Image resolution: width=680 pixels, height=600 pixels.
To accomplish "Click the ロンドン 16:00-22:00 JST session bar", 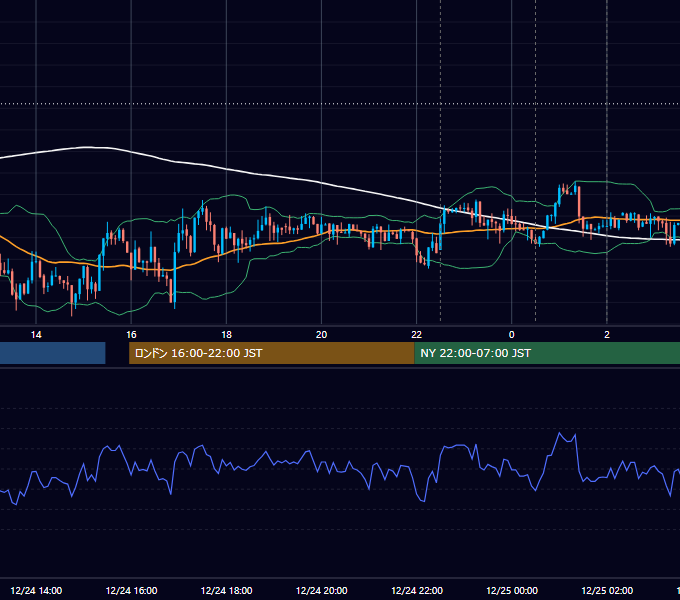I will tap(271, 353).
